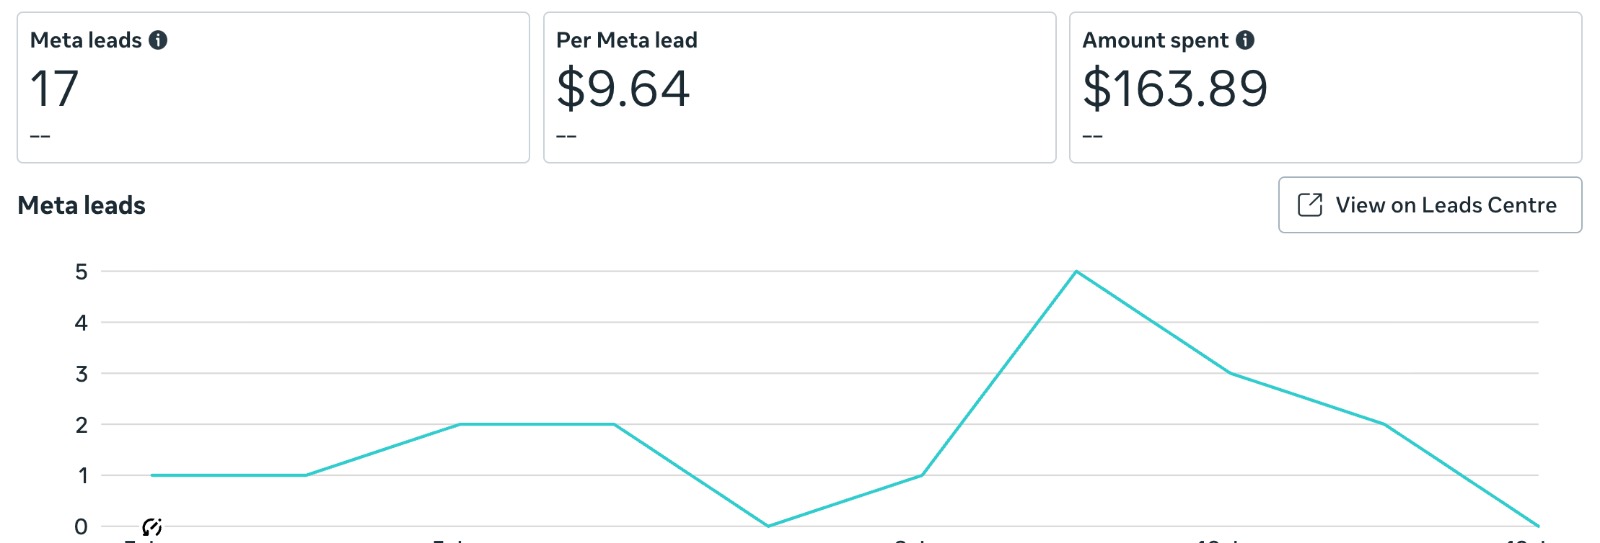Click the Meta leads chart heading
The image size is (1600, 543).
(x=82, y=205)
